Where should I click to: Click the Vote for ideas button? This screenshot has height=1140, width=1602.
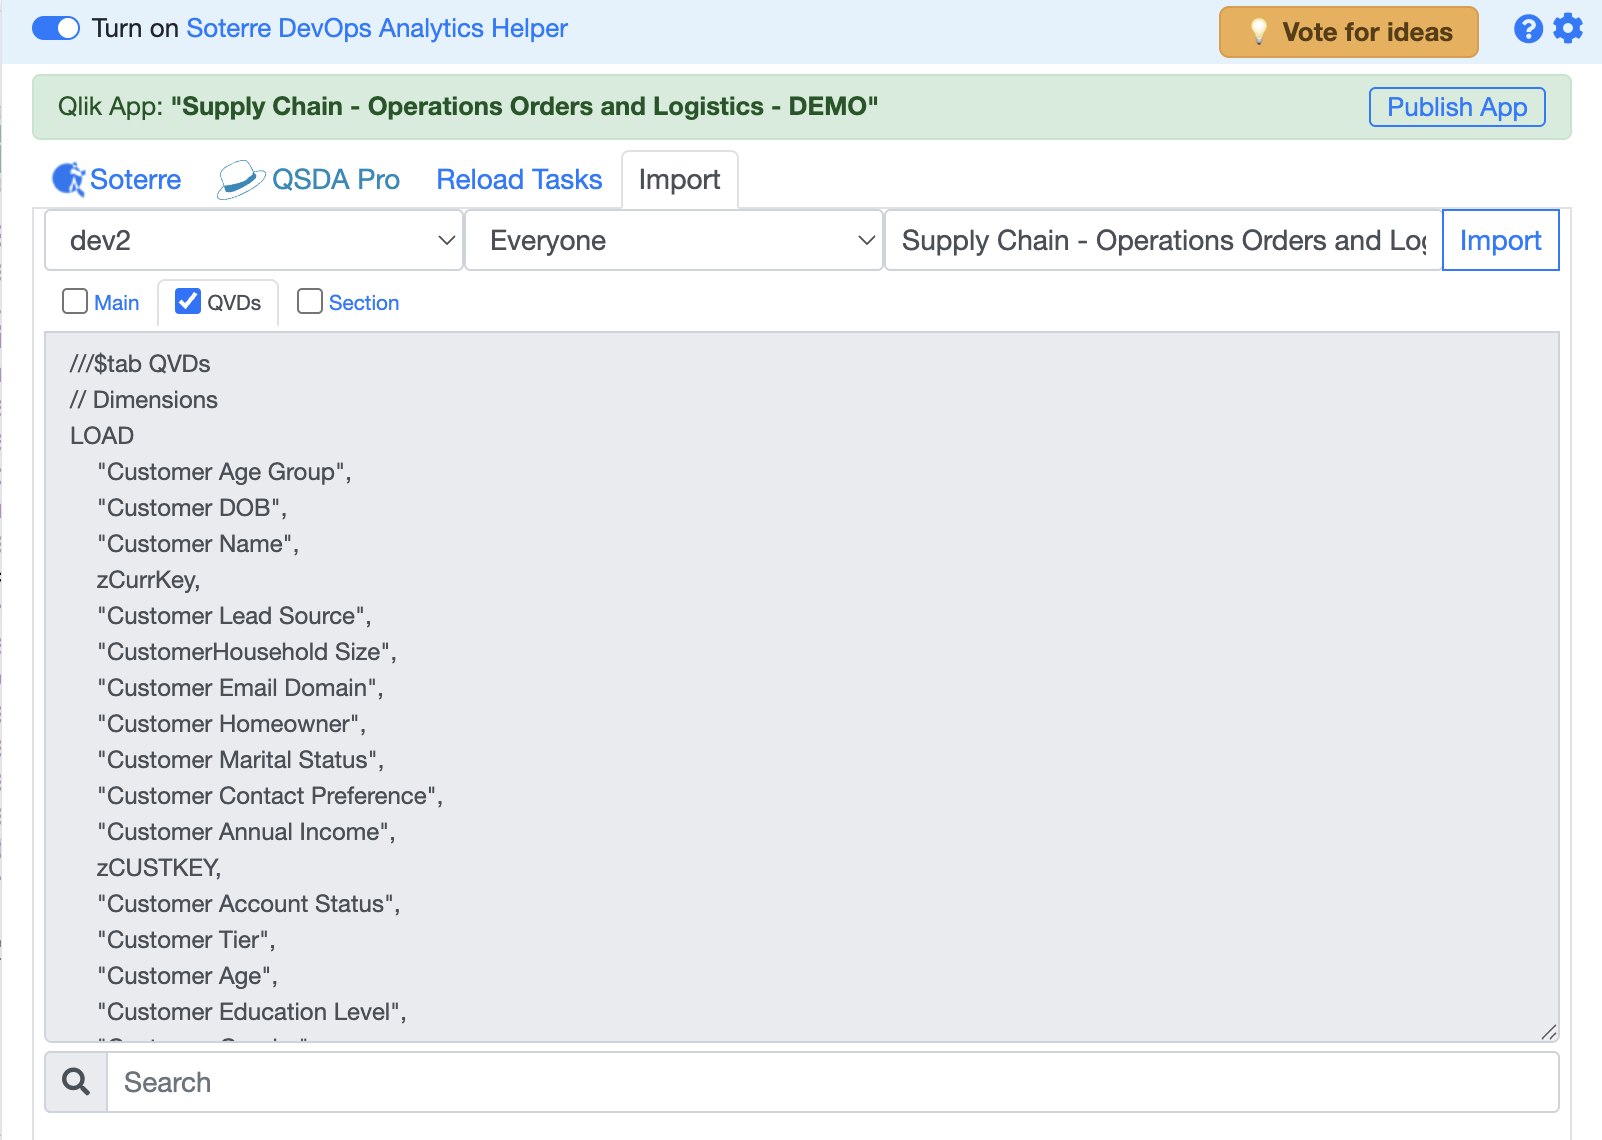click(1348, 32)
